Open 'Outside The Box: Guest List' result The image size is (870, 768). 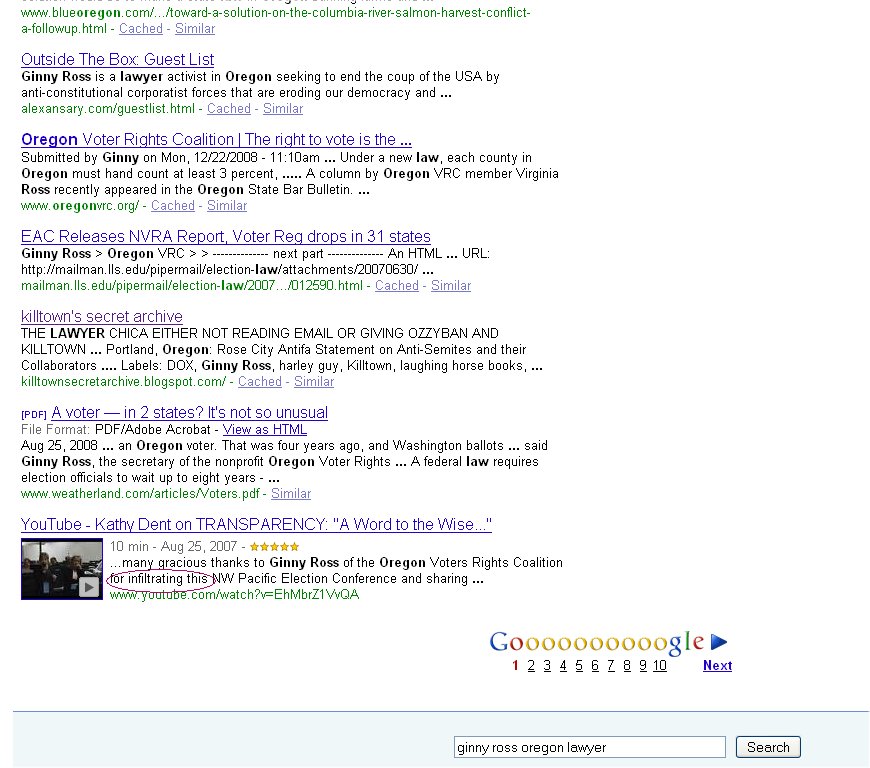coord(118,59)
